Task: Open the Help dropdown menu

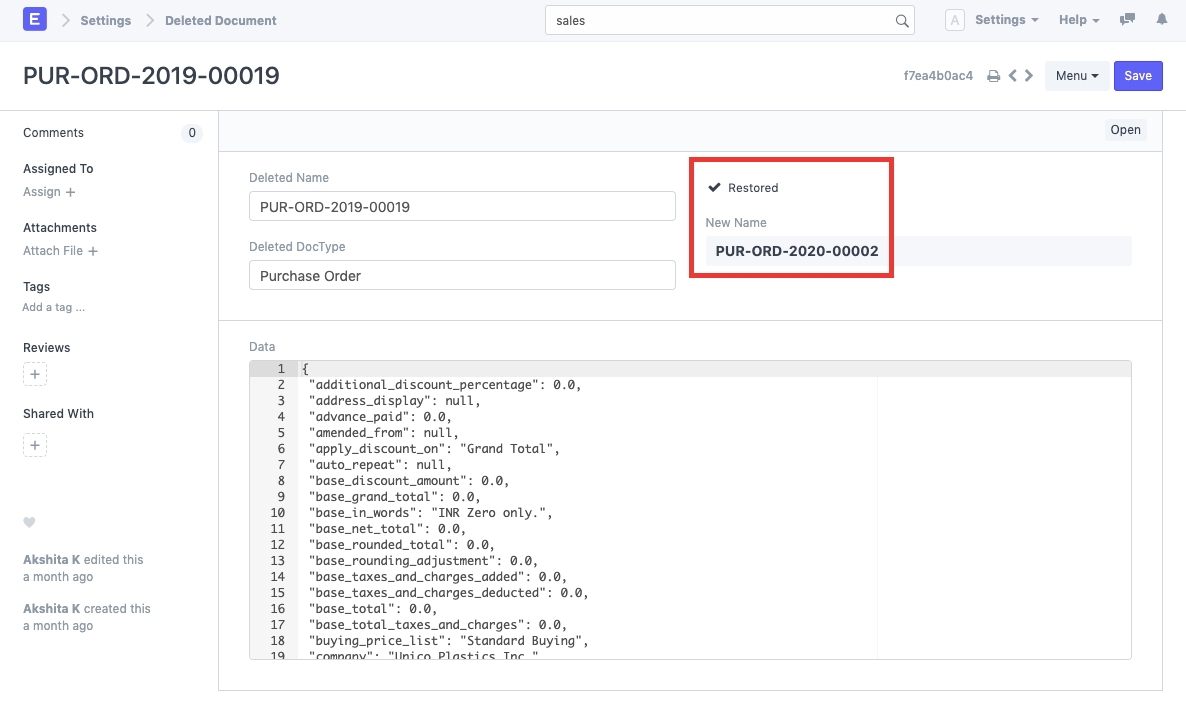Action: 1079,20
